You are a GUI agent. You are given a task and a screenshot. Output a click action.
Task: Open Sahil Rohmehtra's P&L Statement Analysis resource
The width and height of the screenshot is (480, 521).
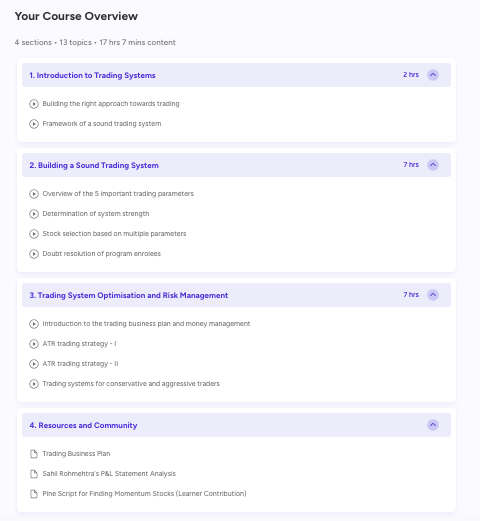point(109,474)
